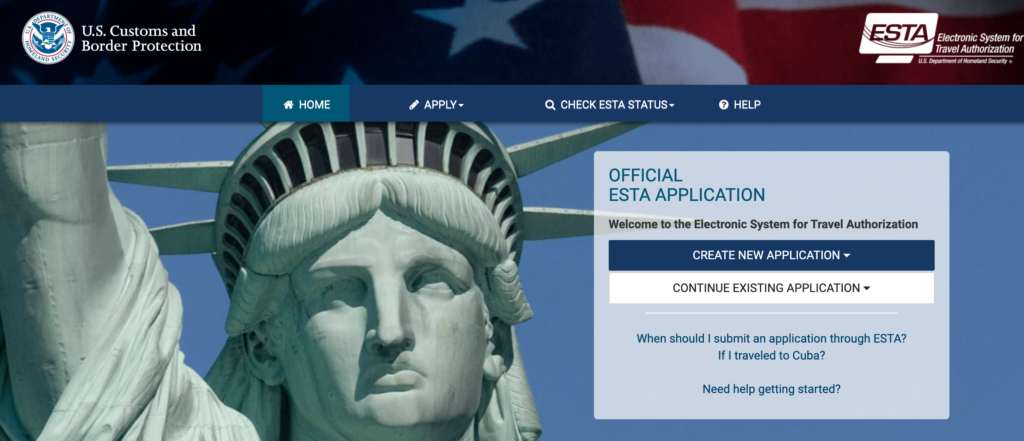
Task: Expand the CHECK ESTA STATUS dropdown caret
Action: 671,106
